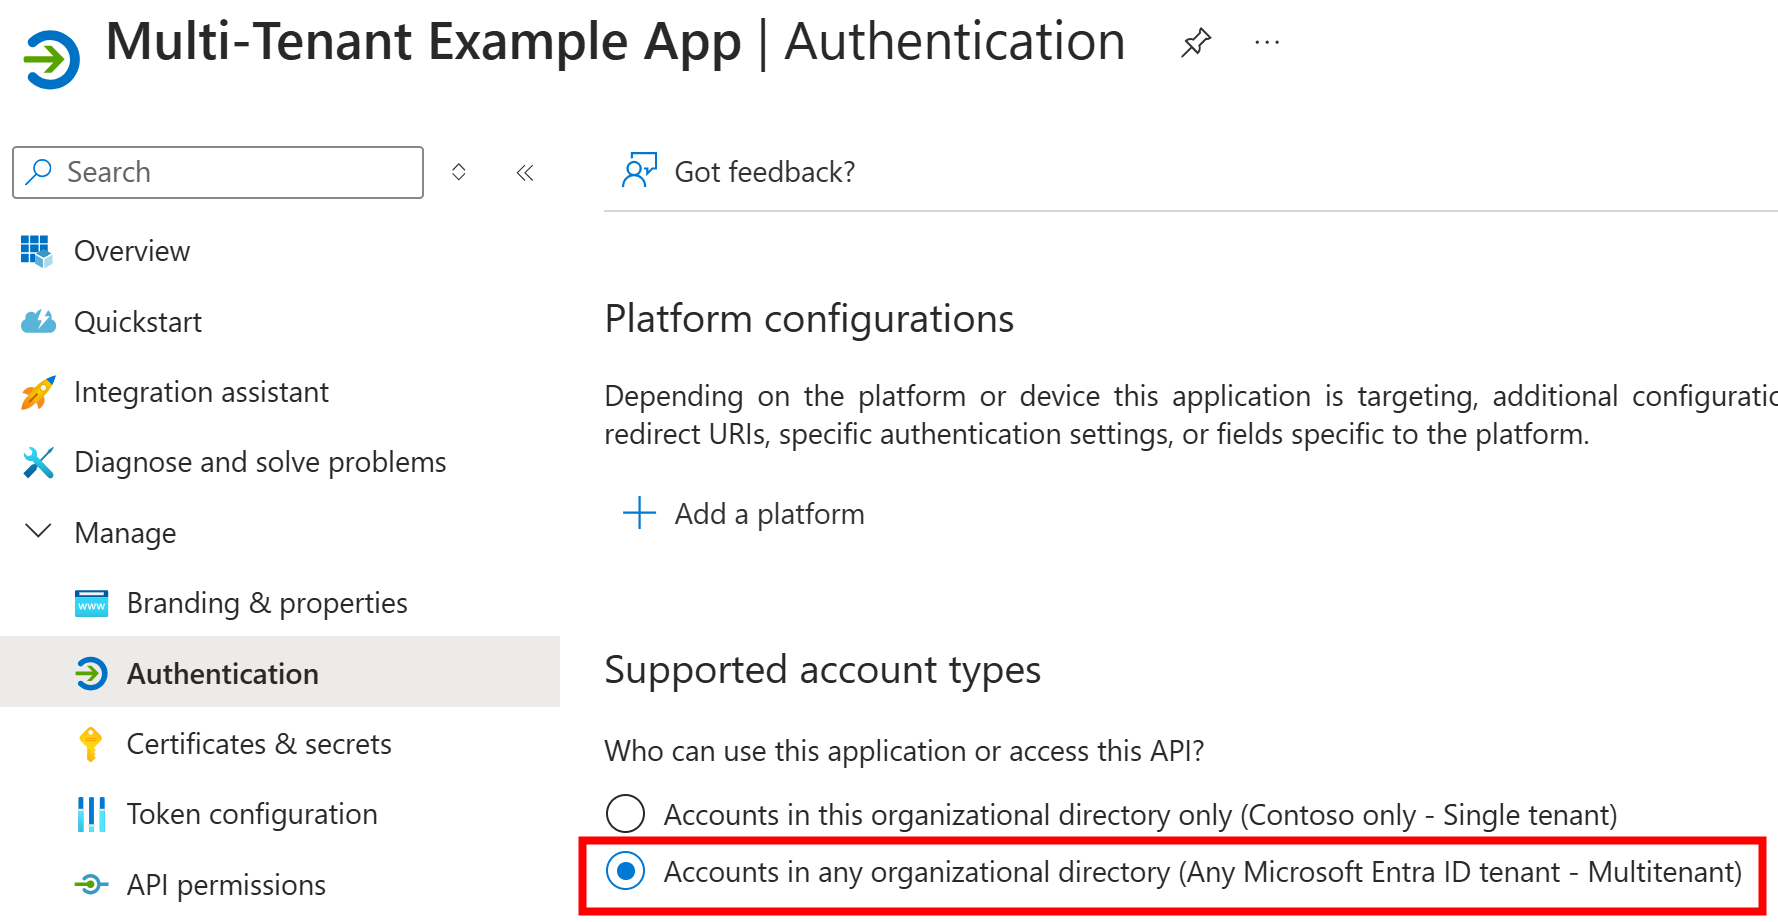The image size is (1778, 922).
Task: Select the single tenant accounts radio button
Action: (x=626, y=813)
